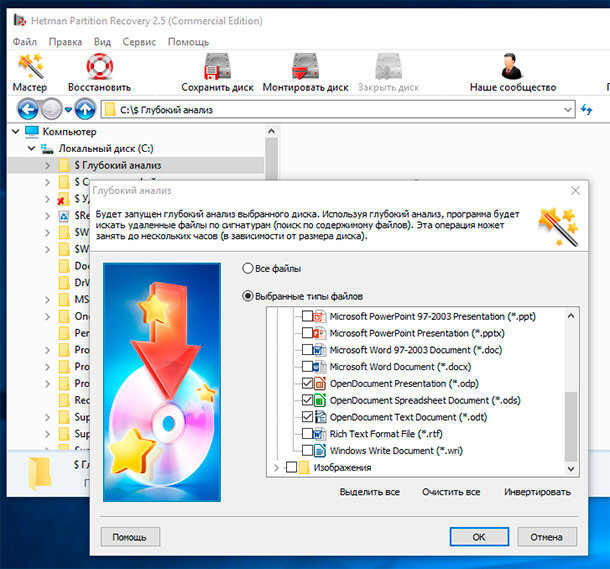Select the Выбранные типы файлов radio button
Viewport: 610px width, 569px height.
click(248, 296)
